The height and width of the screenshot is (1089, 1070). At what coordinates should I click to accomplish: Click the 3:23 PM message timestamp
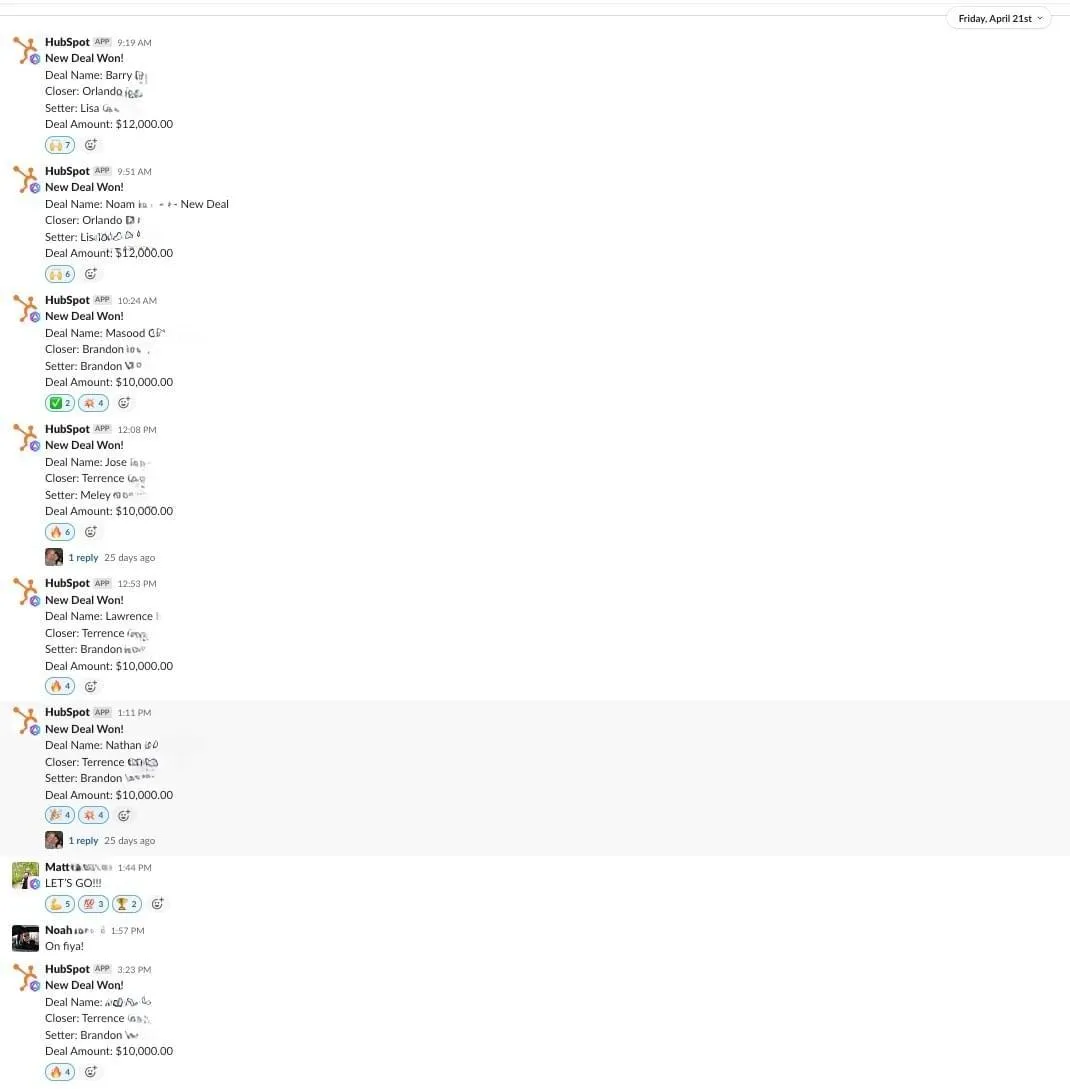click(x=134, y=970)
